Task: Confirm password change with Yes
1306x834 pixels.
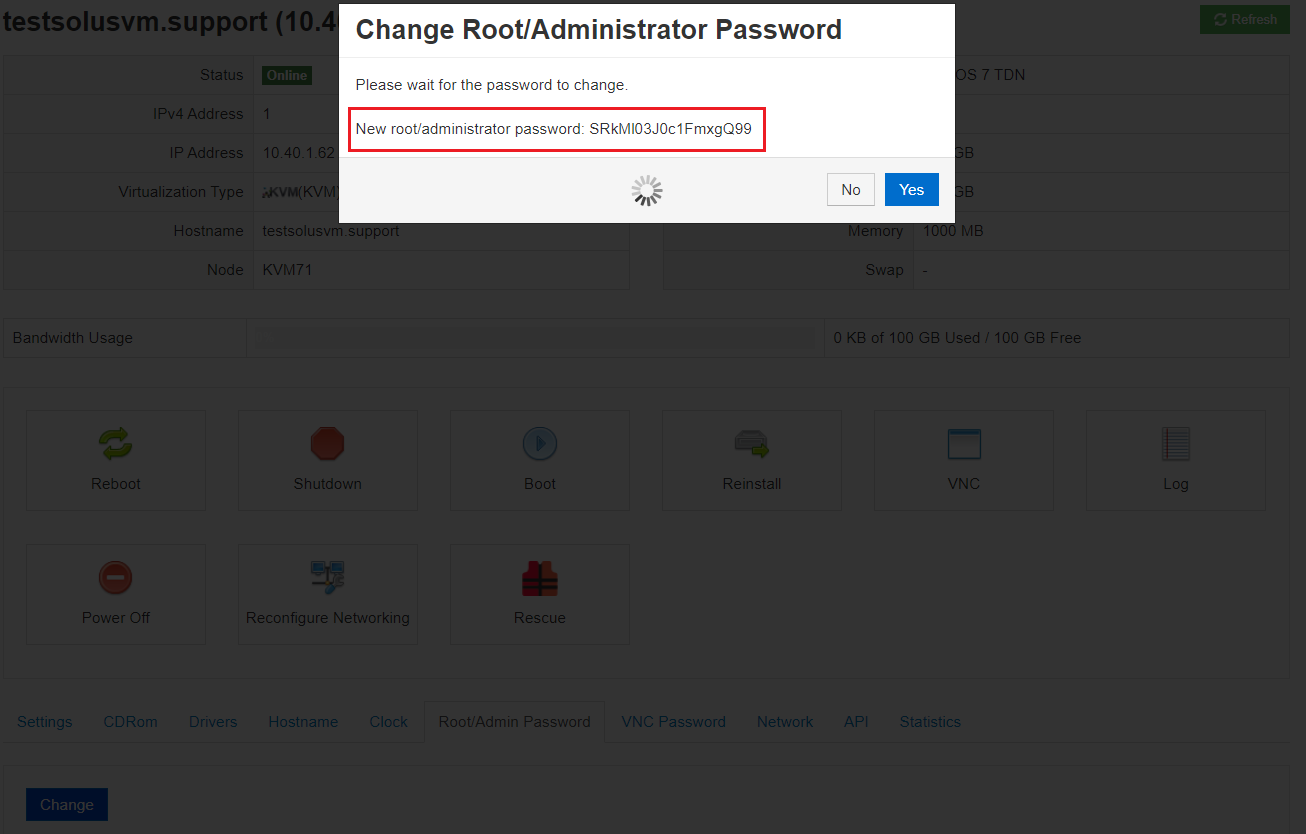Action: click(912, 190)
